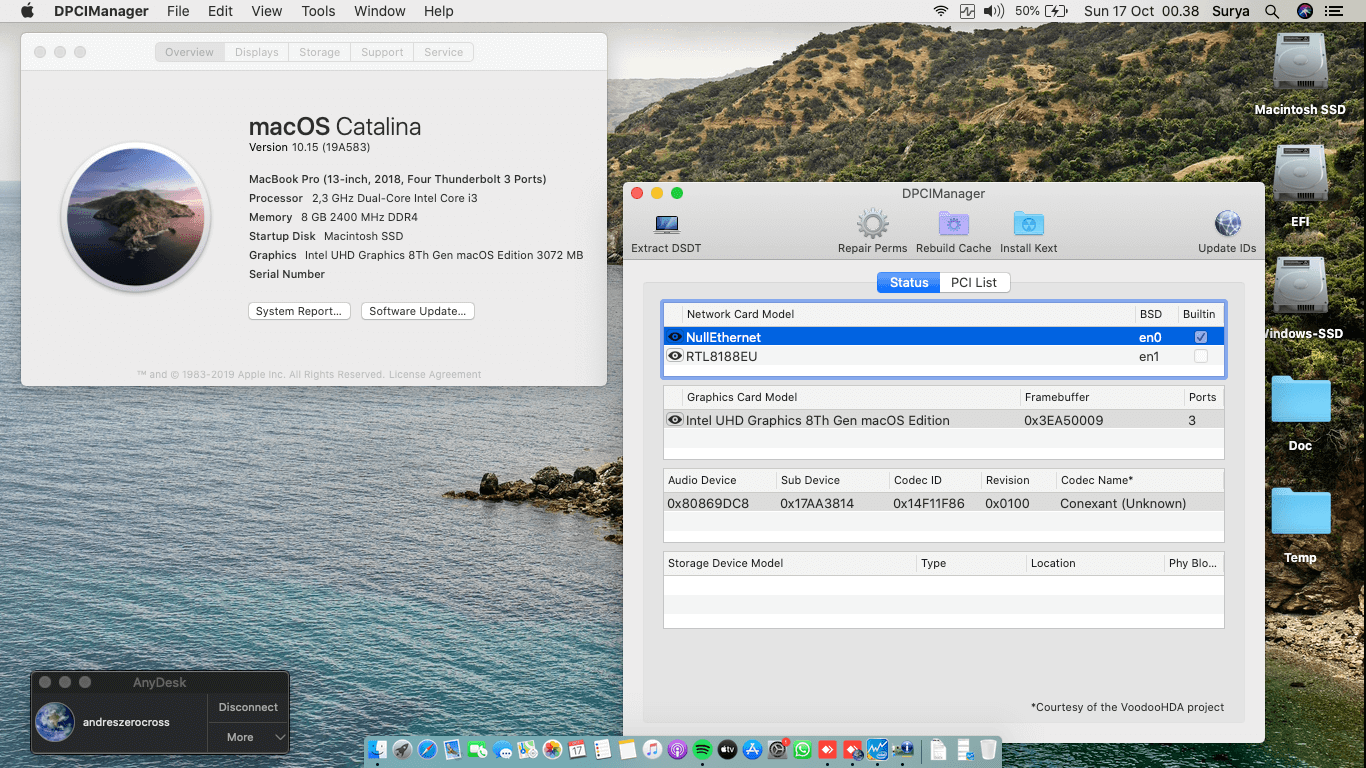Open the Notification Center list icon
The image size is (1366, 768).
(1333, 11)
